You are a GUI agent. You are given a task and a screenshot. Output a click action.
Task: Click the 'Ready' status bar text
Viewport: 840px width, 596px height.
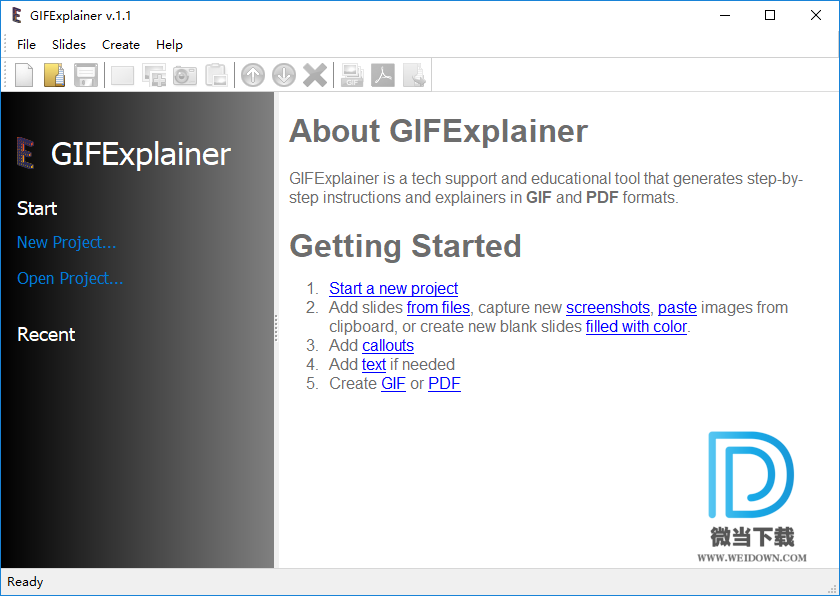(25, 582)
